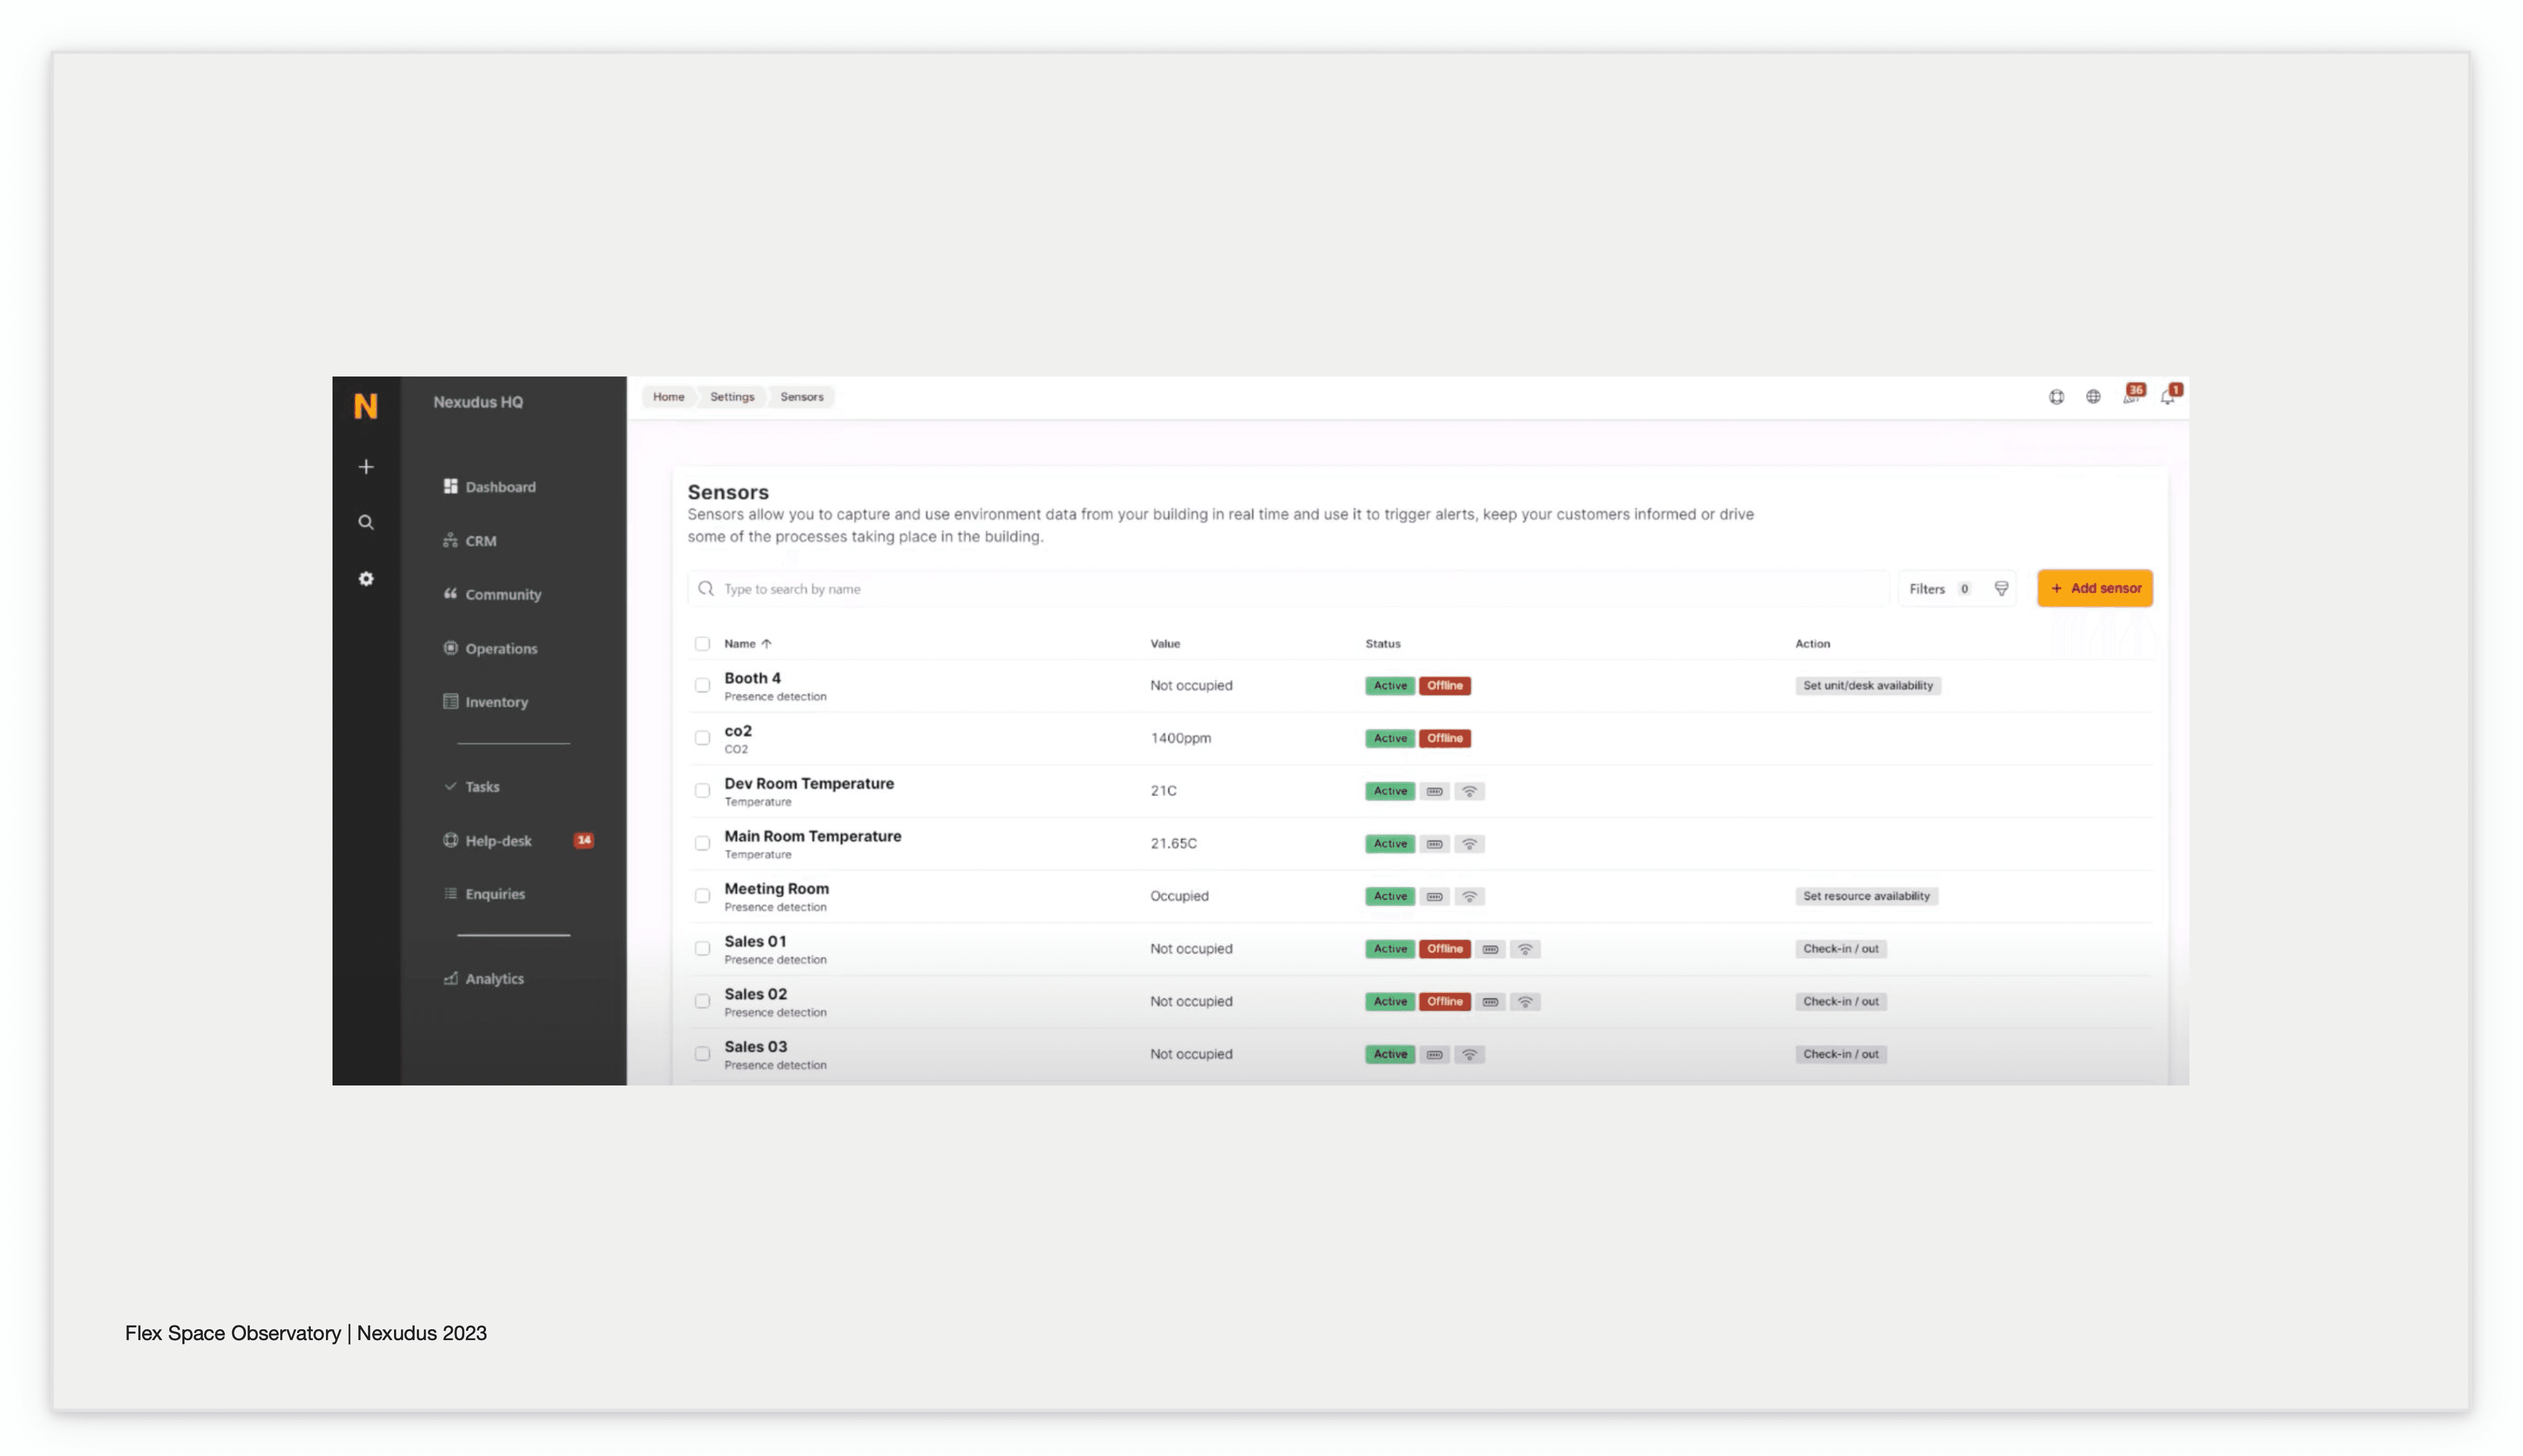Open Enquiries in sidebar
The image size is (2523, 1456).
484,894
